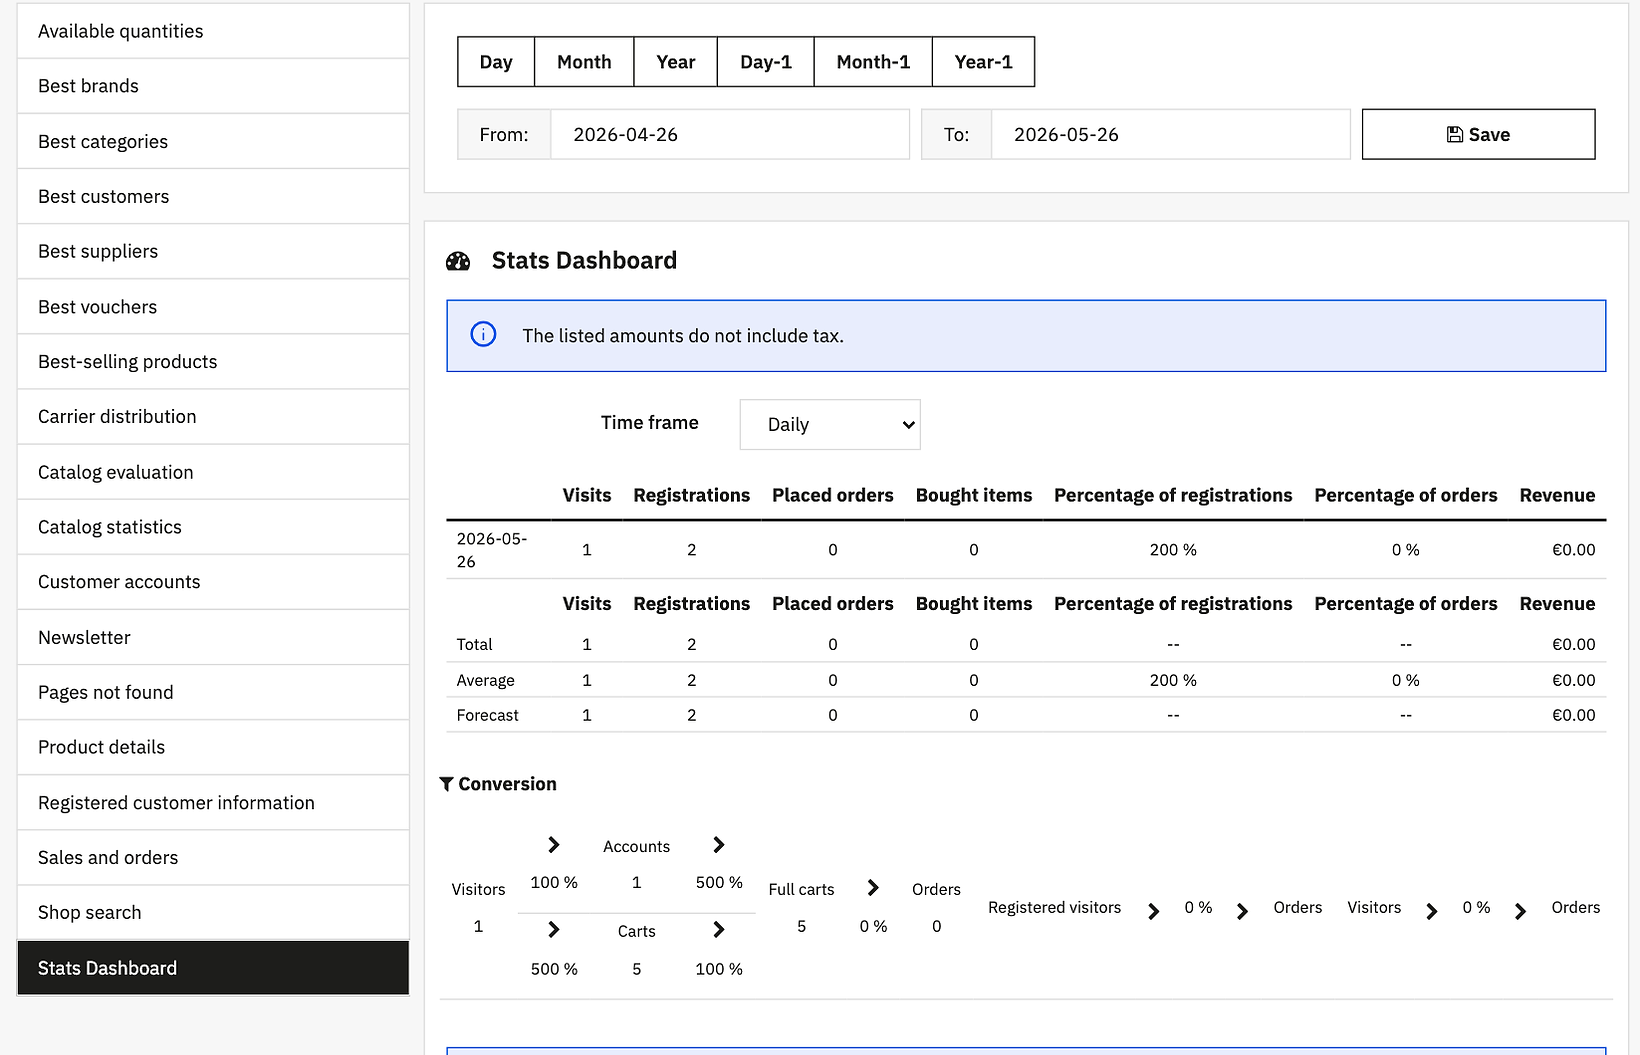The image size is (1640, 1055).
Task: Select the Year period button
Action: (x=676, y=62)
